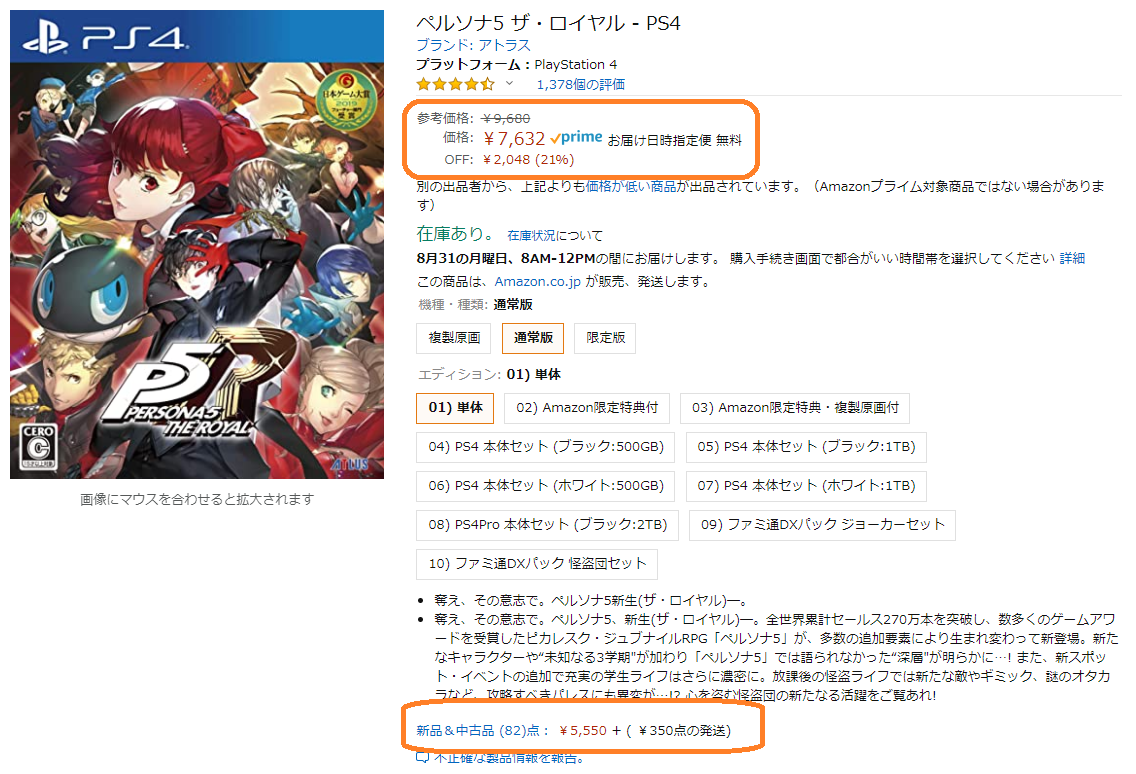The image size is (1136, 774).
Task: Click the star rating icons
Action: 455,84
